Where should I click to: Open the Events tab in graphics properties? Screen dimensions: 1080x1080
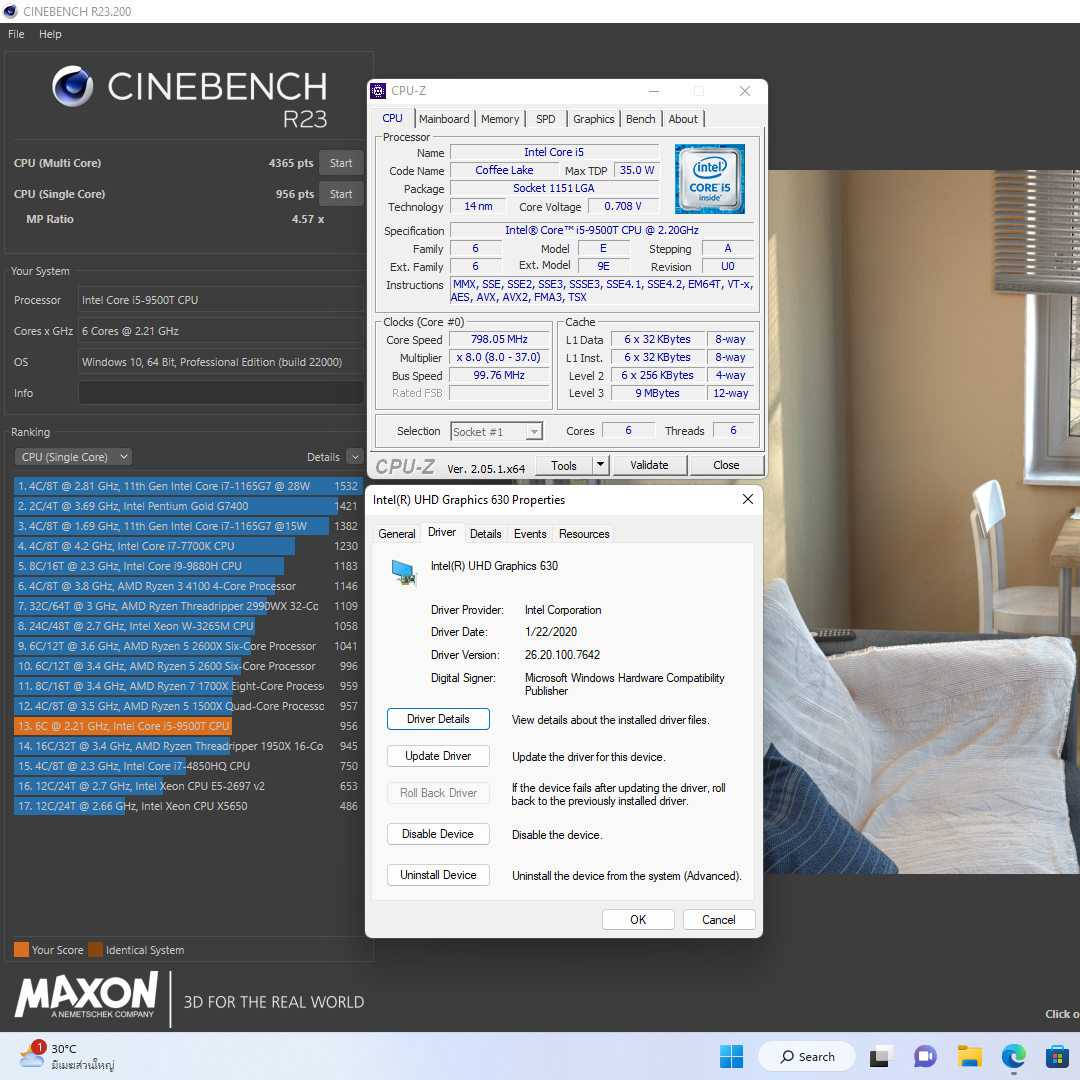[530, 534]
